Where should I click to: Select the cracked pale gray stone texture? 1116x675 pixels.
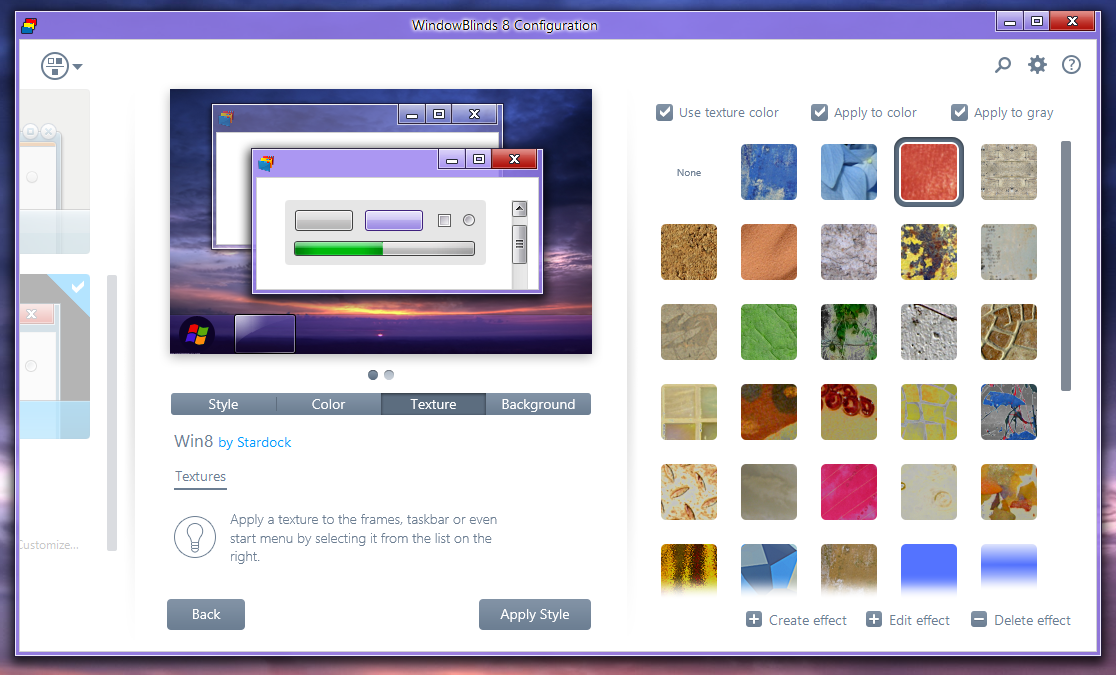(848, 252)
